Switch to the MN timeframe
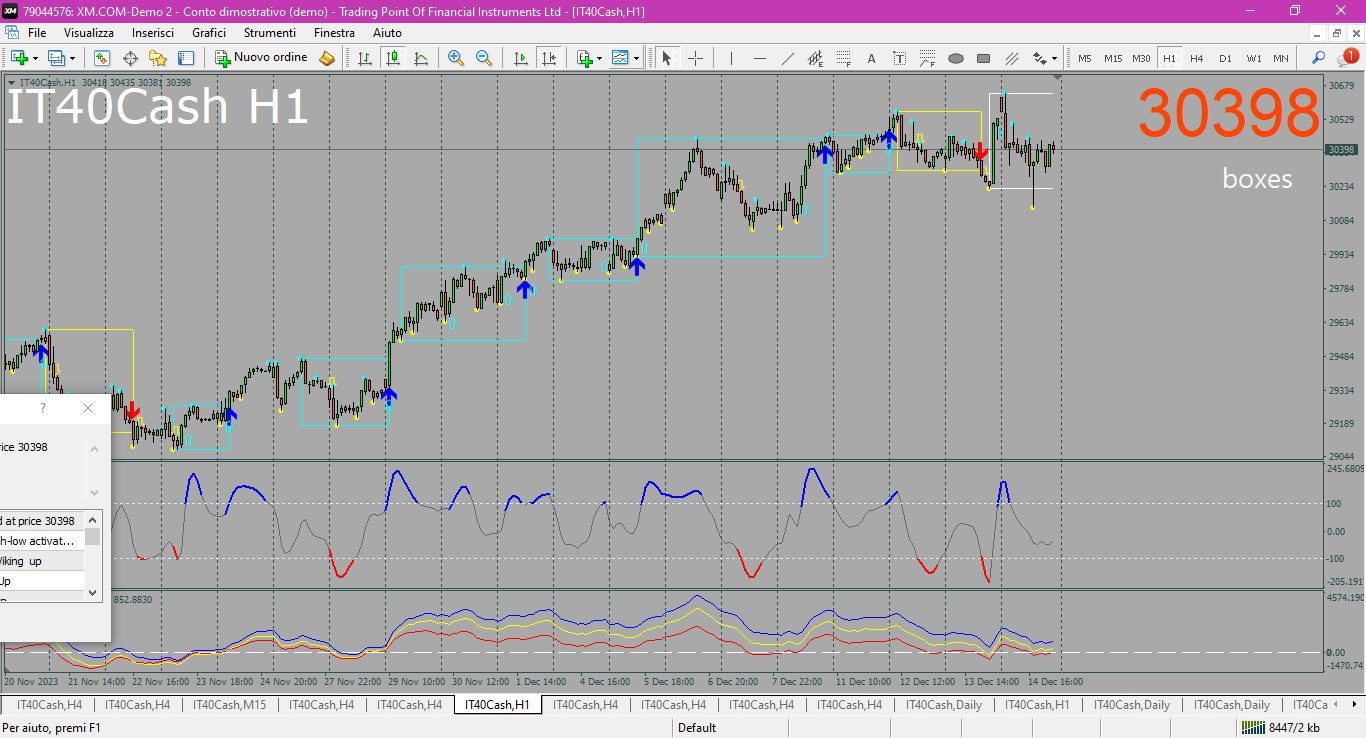 click(1281, 58)
